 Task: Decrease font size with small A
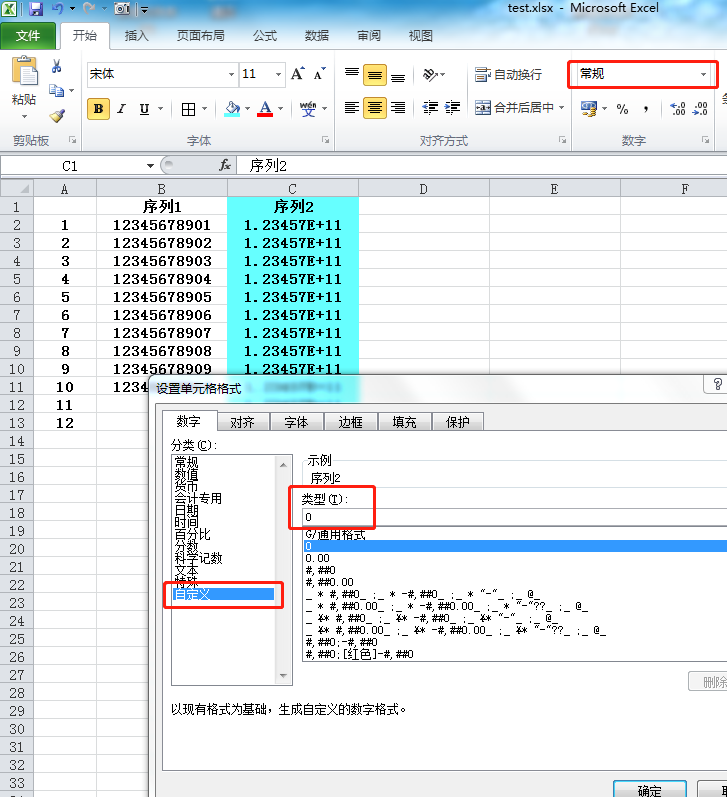(x=319, y=74)
